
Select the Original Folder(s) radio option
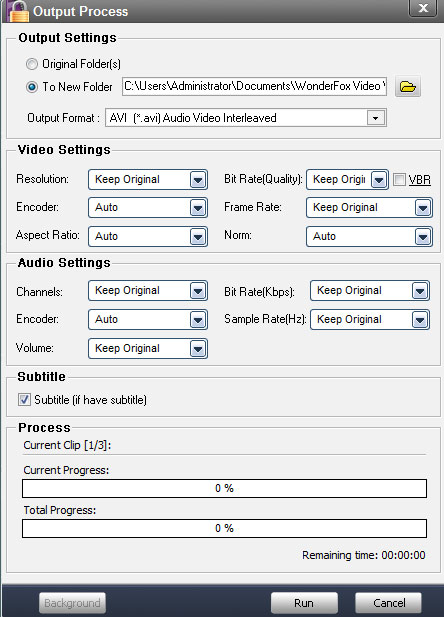[x=31, y=64]
